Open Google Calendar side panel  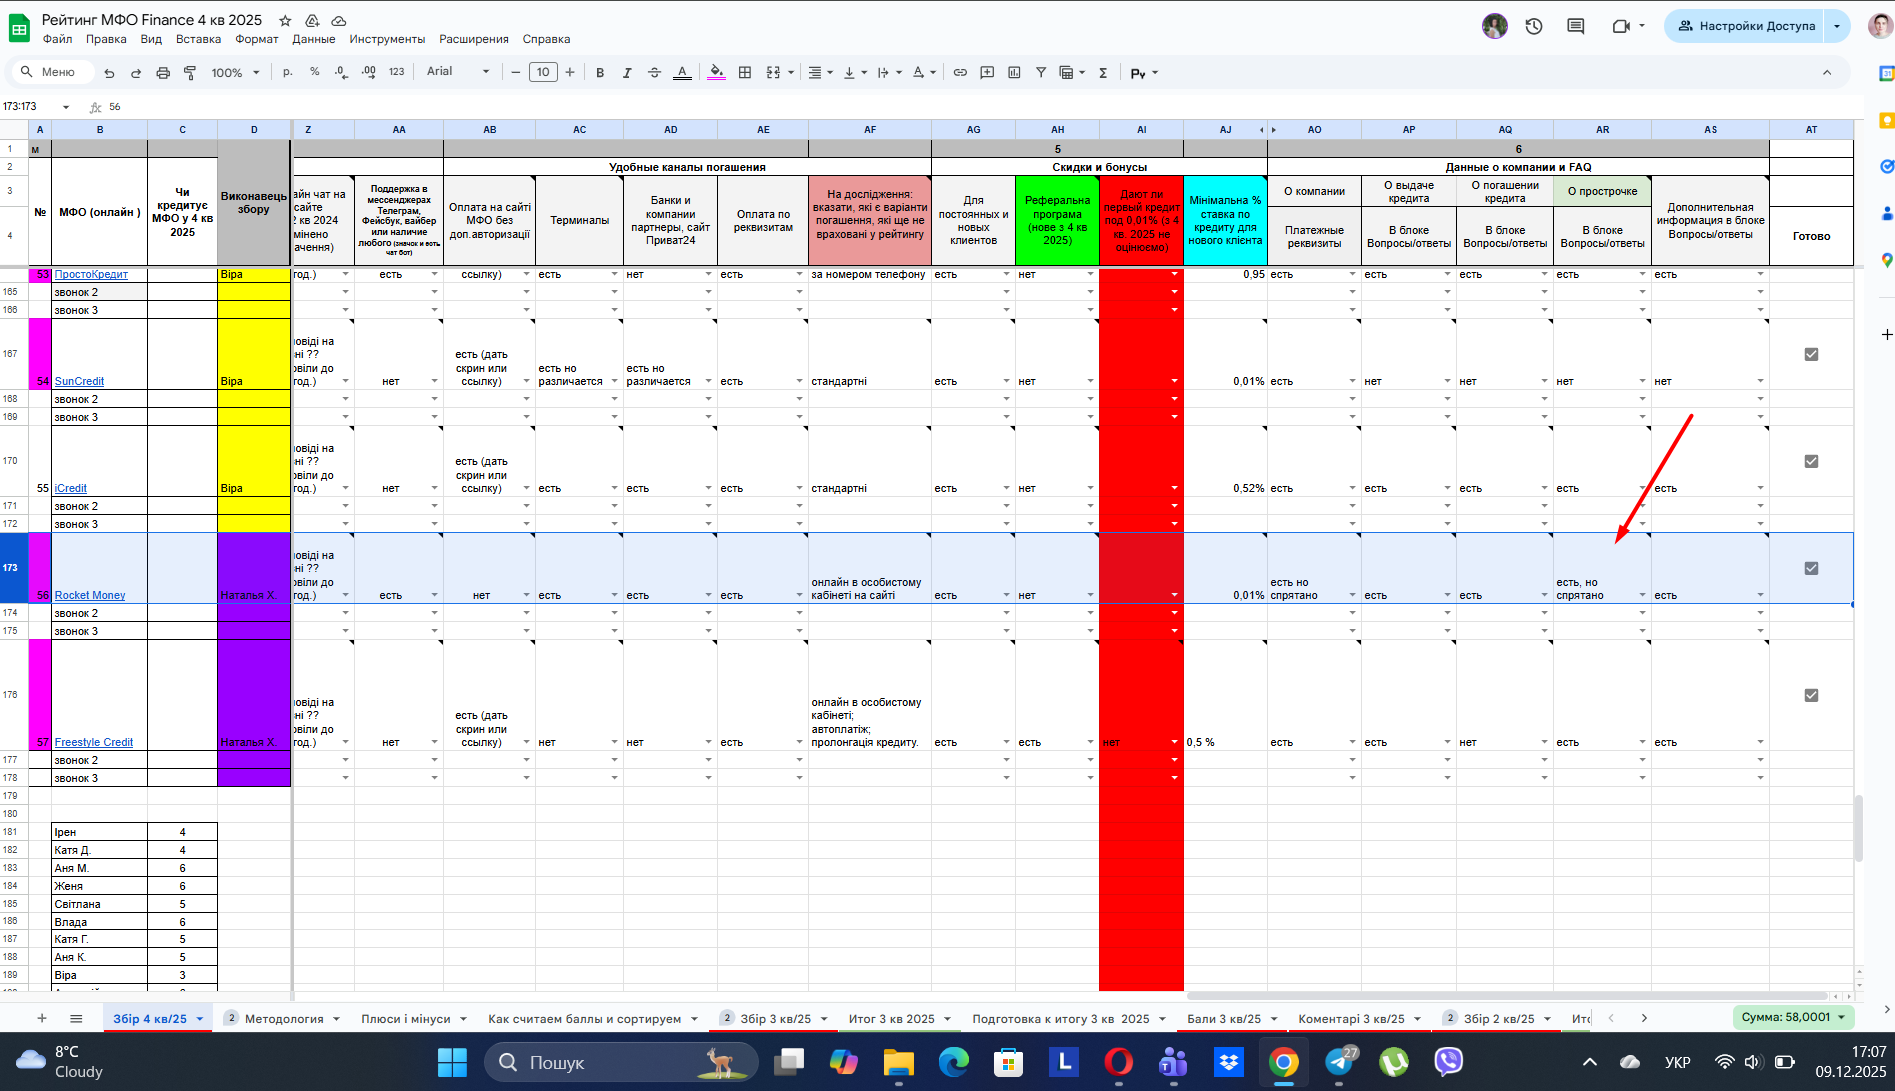point(1886,74)
